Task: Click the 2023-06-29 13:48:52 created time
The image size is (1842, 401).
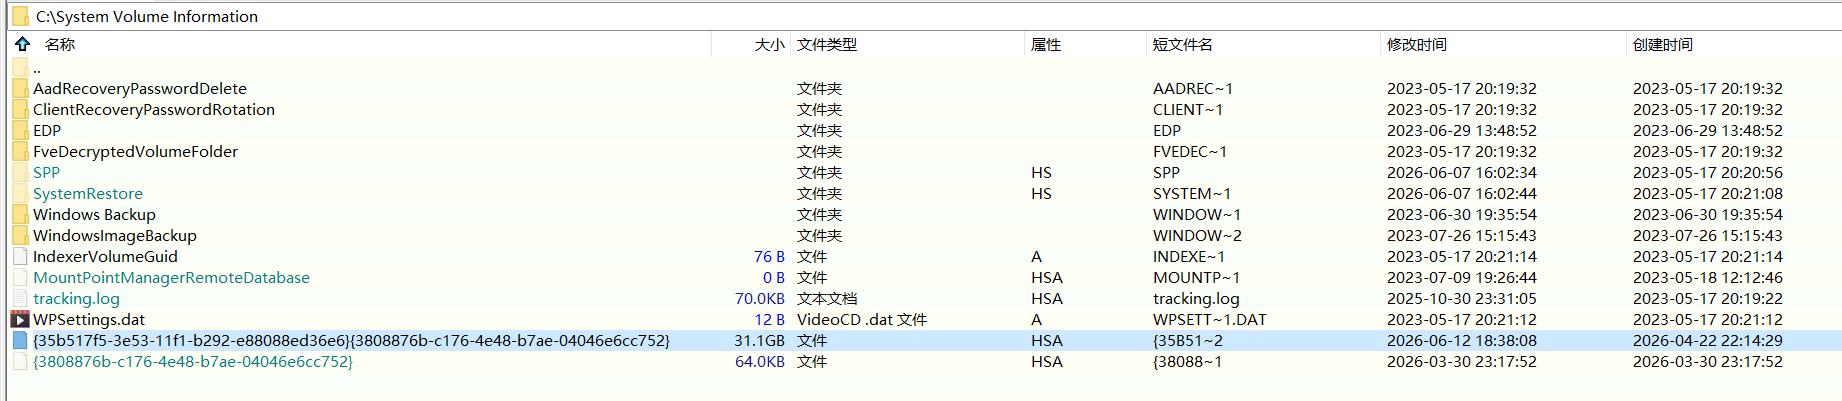Action: click(1708, 130)
